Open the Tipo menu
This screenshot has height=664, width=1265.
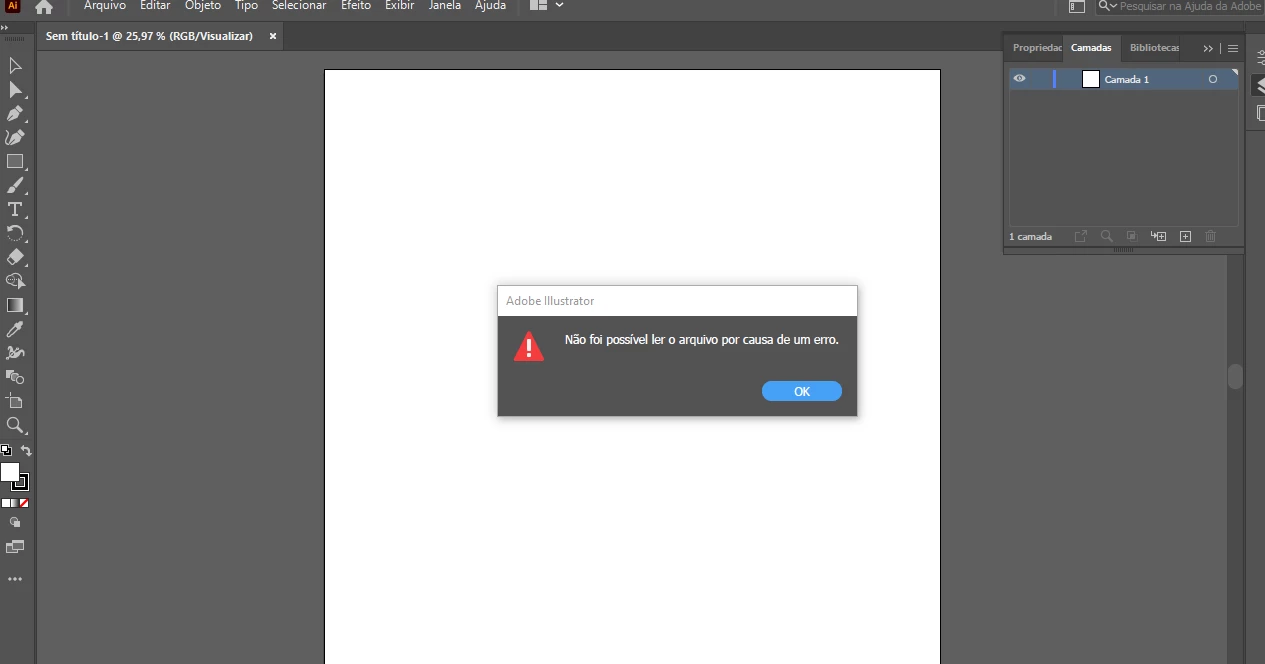[x=246, y=6]
